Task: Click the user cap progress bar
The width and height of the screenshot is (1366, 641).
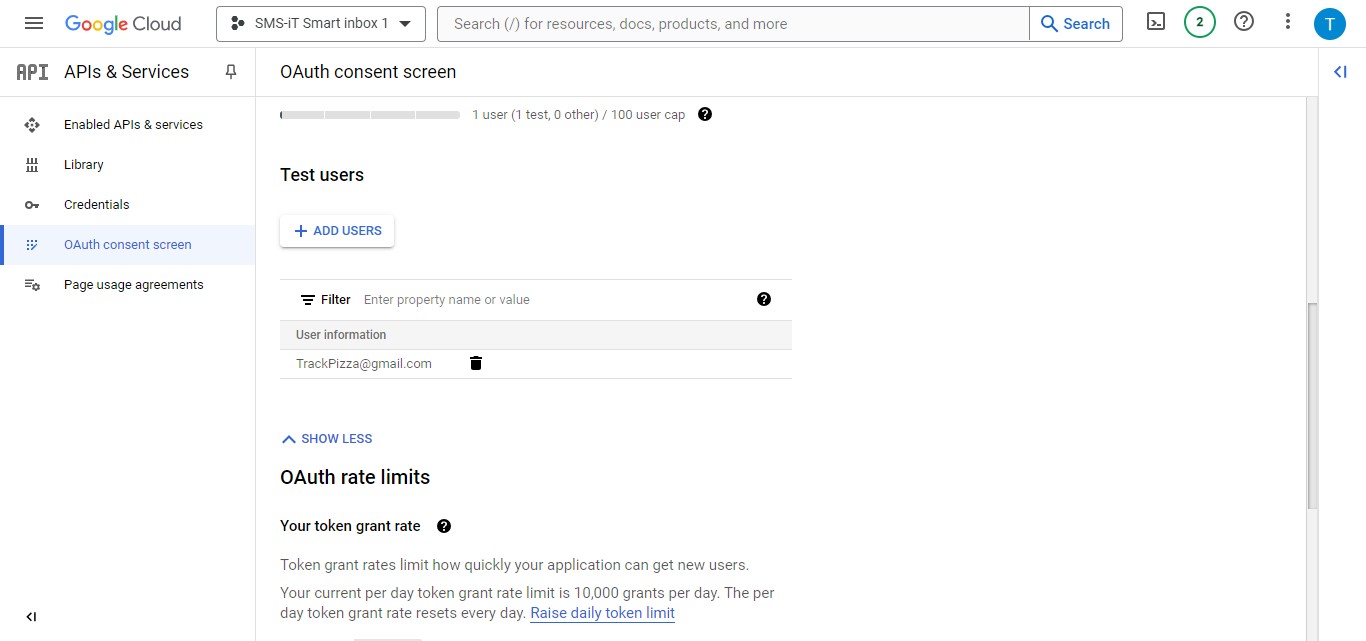Action: [369, 115]
